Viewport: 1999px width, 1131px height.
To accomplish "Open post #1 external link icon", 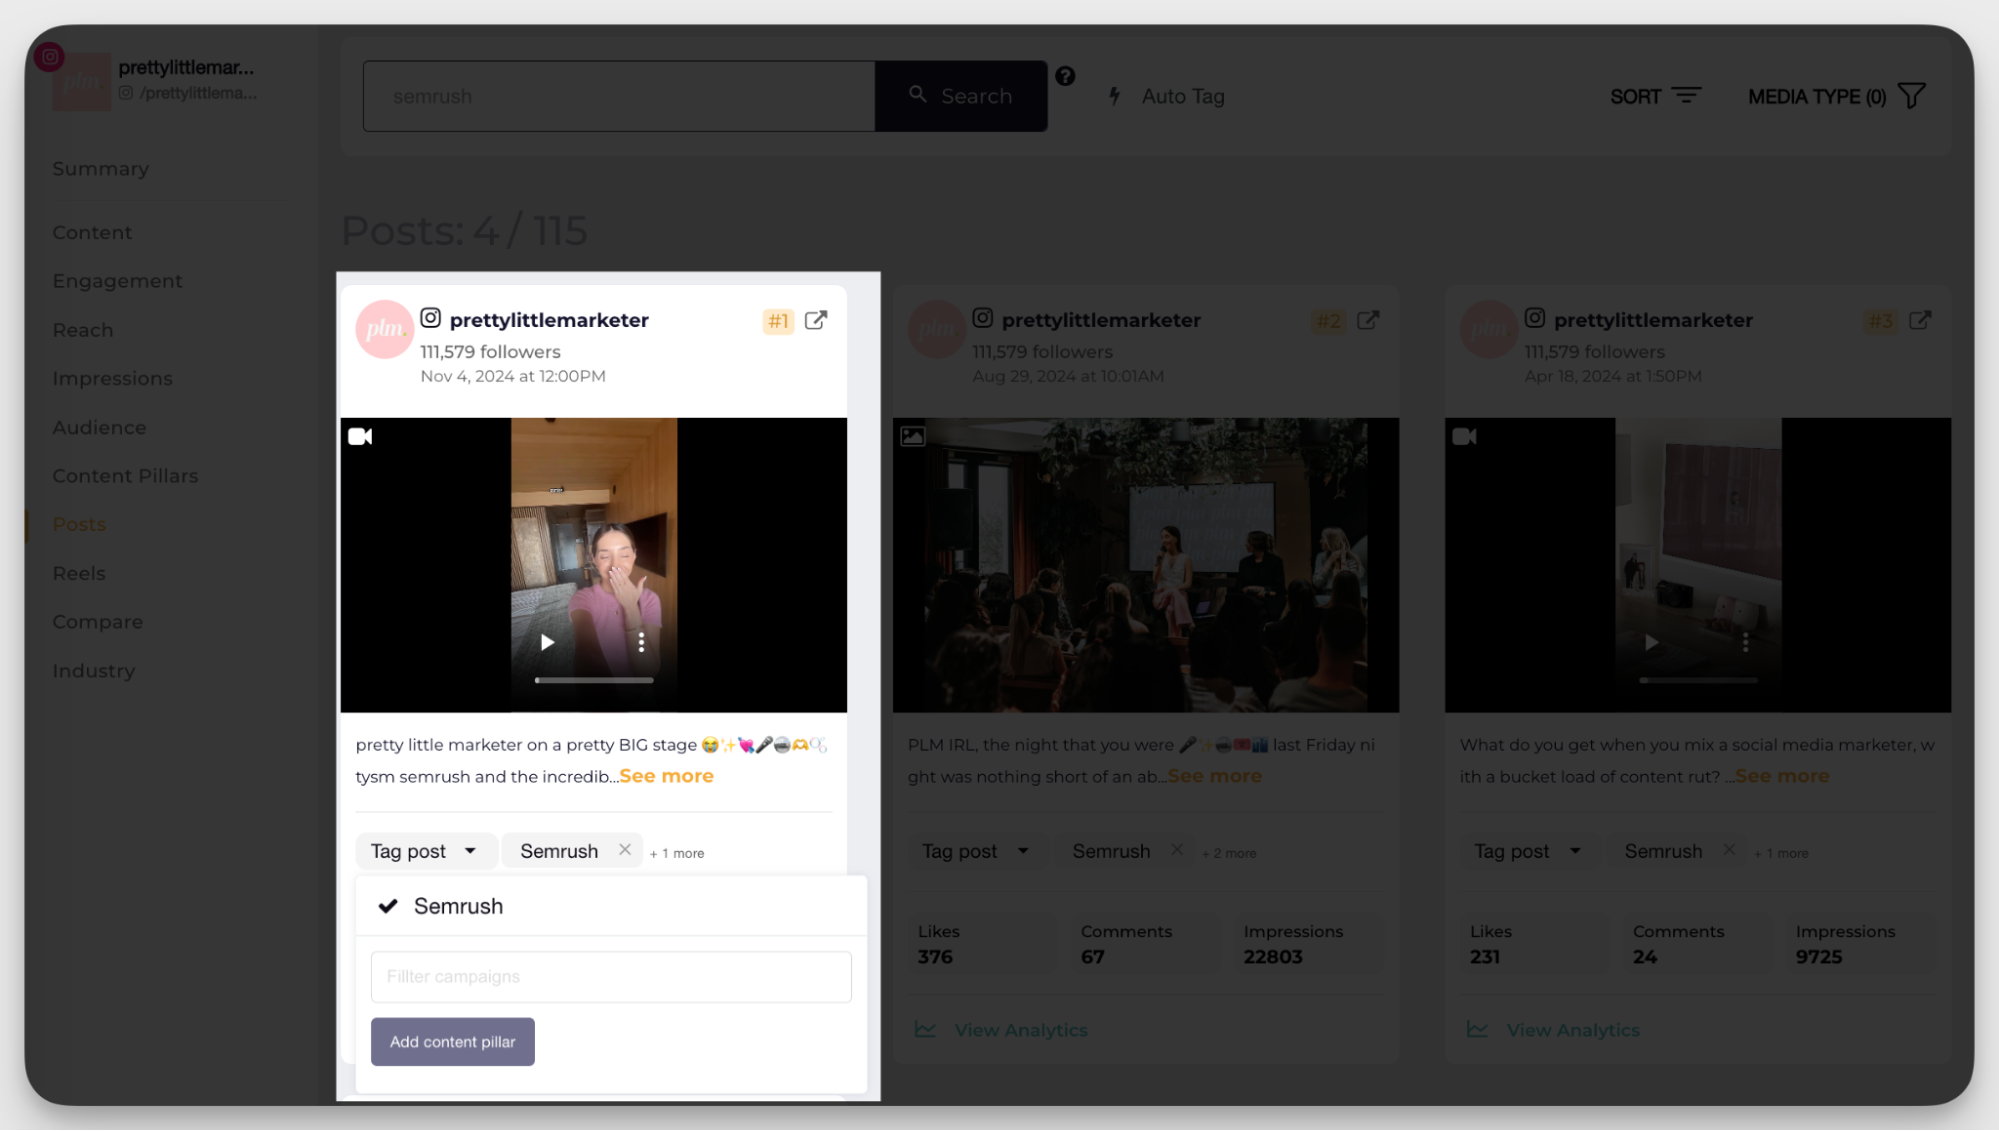I will [816, 320].
